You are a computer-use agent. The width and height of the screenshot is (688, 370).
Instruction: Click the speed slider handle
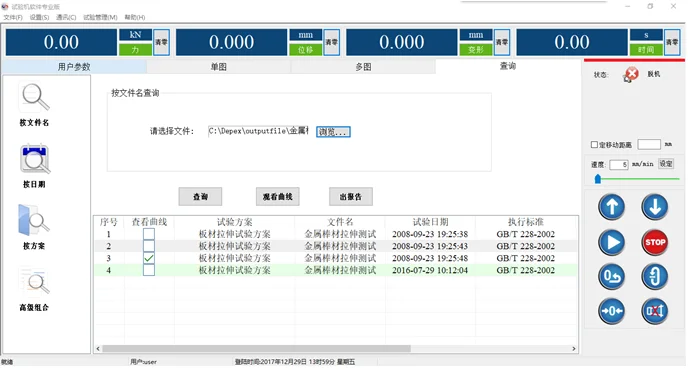598,179
